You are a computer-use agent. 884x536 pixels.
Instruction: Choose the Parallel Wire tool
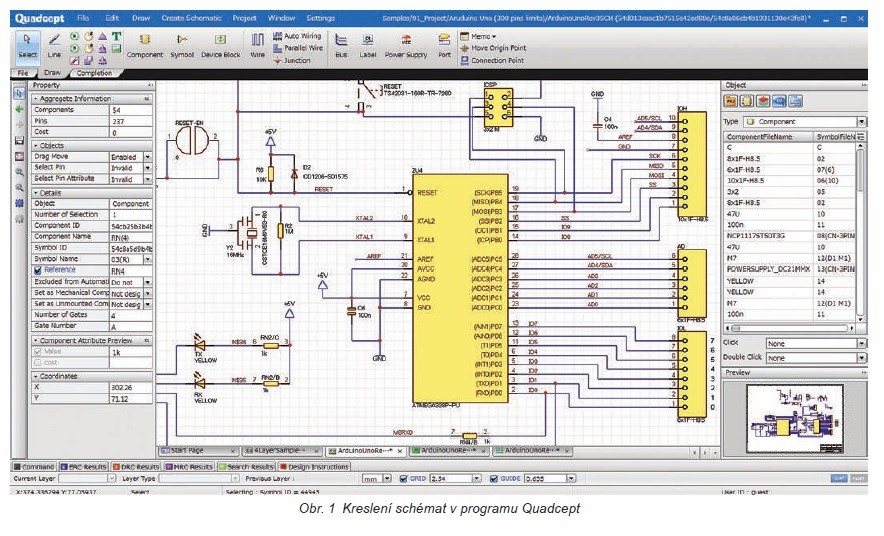pos(298,48)
